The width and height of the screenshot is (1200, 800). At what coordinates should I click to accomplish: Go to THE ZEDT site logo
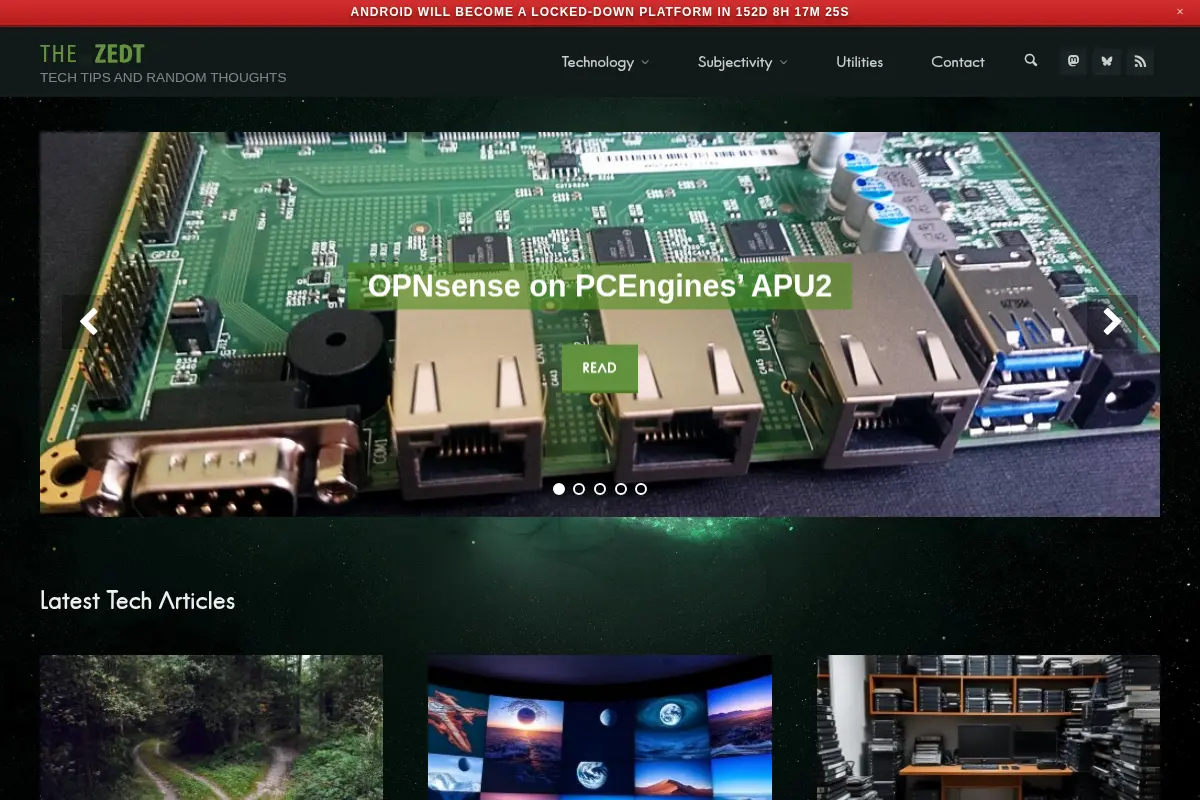[92, 53]
